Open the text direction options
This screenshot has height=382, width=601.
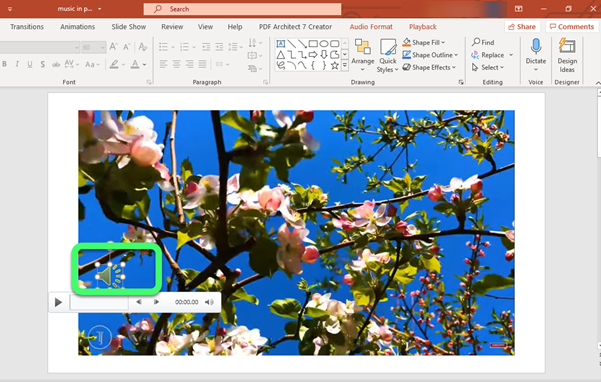(255, 43)
